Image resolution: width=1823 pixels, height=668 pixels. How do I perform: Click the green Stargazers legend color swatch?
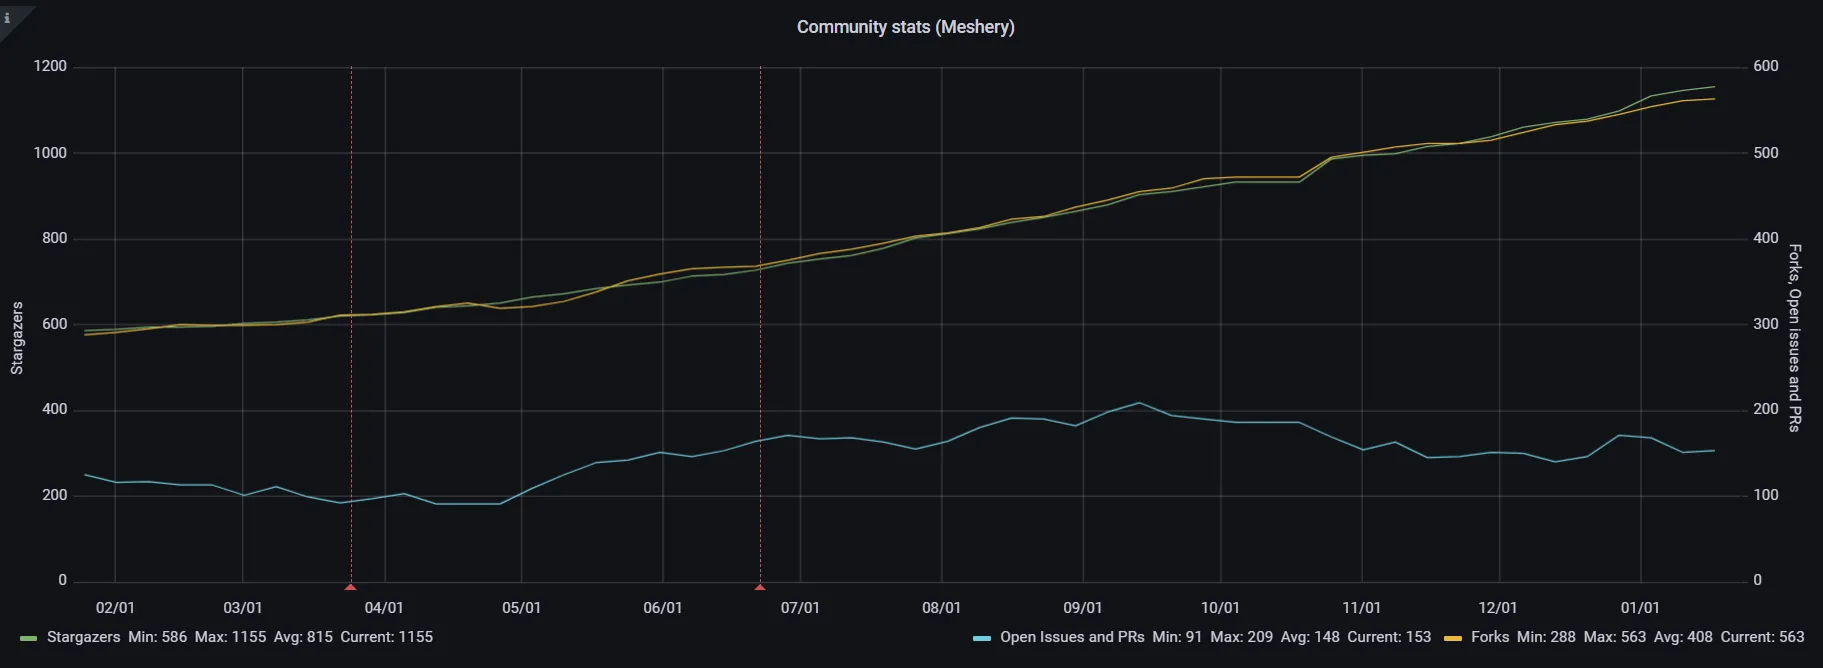[x=28, y=638]
